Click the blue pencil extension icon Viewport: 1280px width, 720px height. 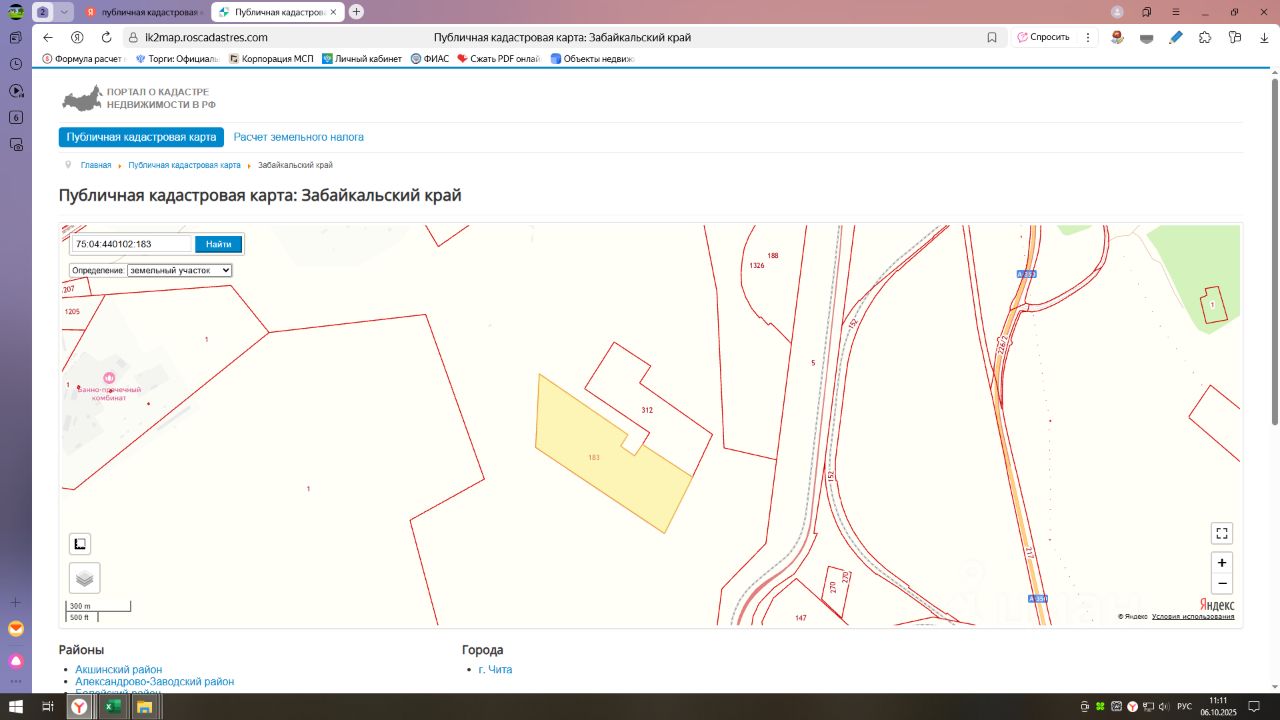coord(1176,37)
